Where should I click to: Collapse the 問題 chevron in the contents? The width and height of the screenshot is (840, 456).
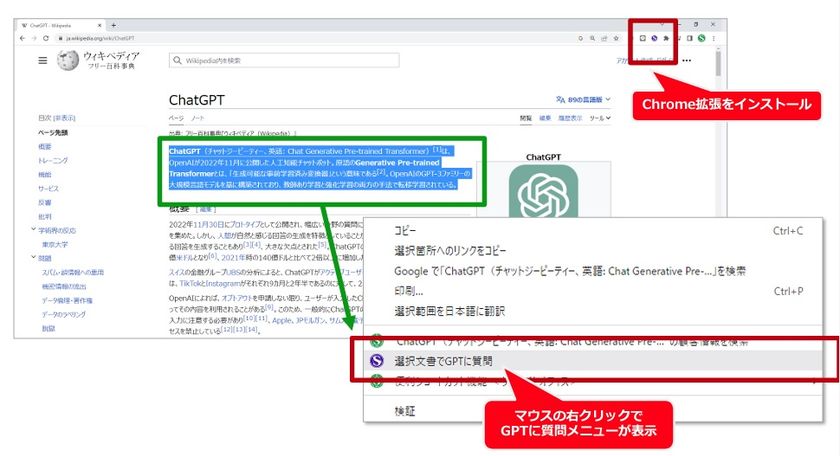(33, 257)
